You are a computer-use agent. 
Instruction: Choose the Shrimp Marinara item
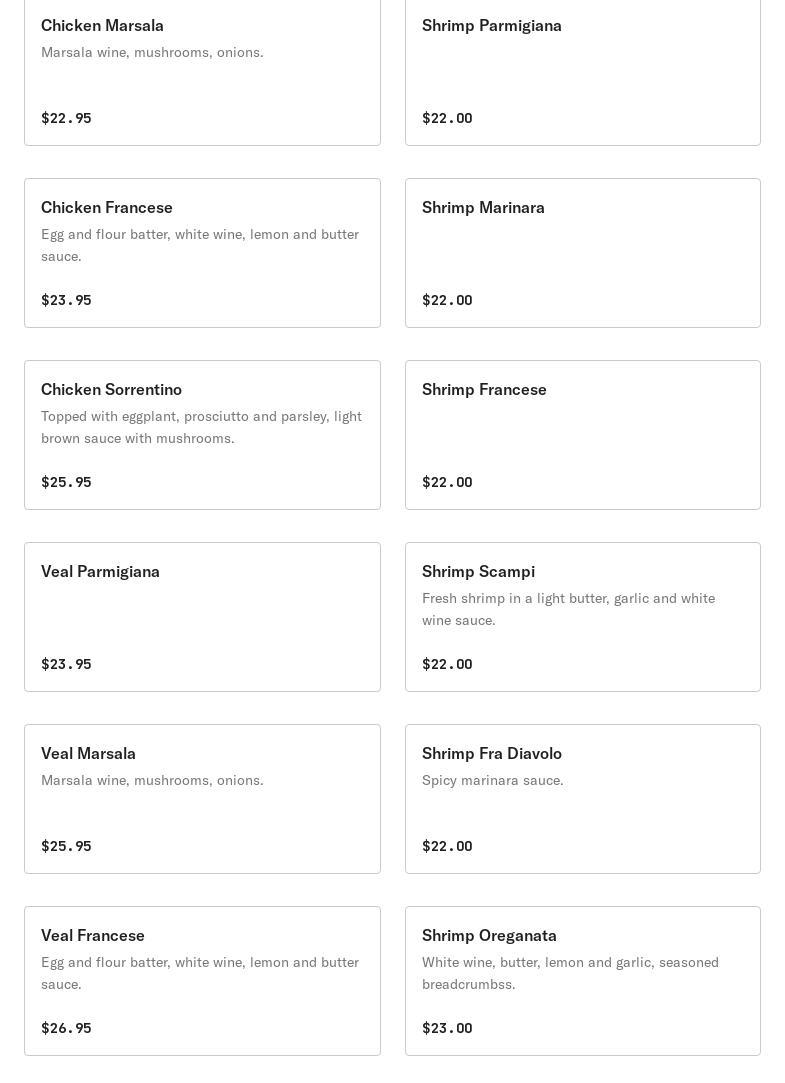(x=483, y=208)
